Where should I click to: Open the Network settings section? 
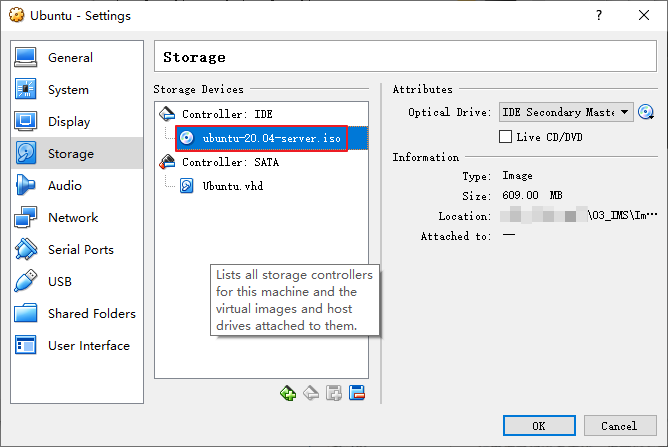(x=73, y=218)
